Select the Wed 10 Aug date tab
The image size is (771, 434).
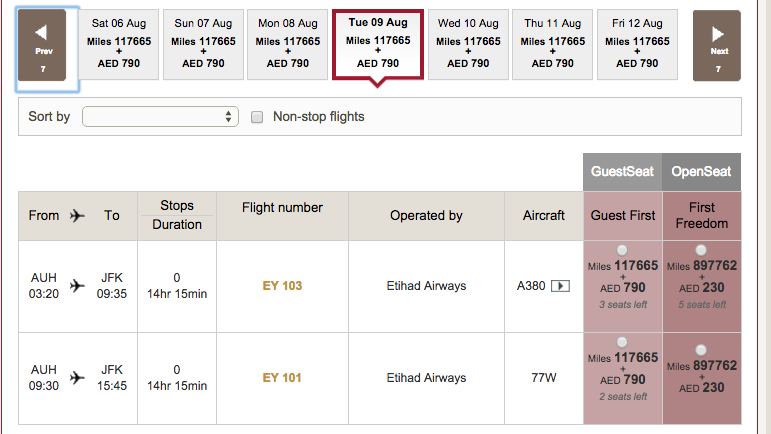[x=468, y=44]
